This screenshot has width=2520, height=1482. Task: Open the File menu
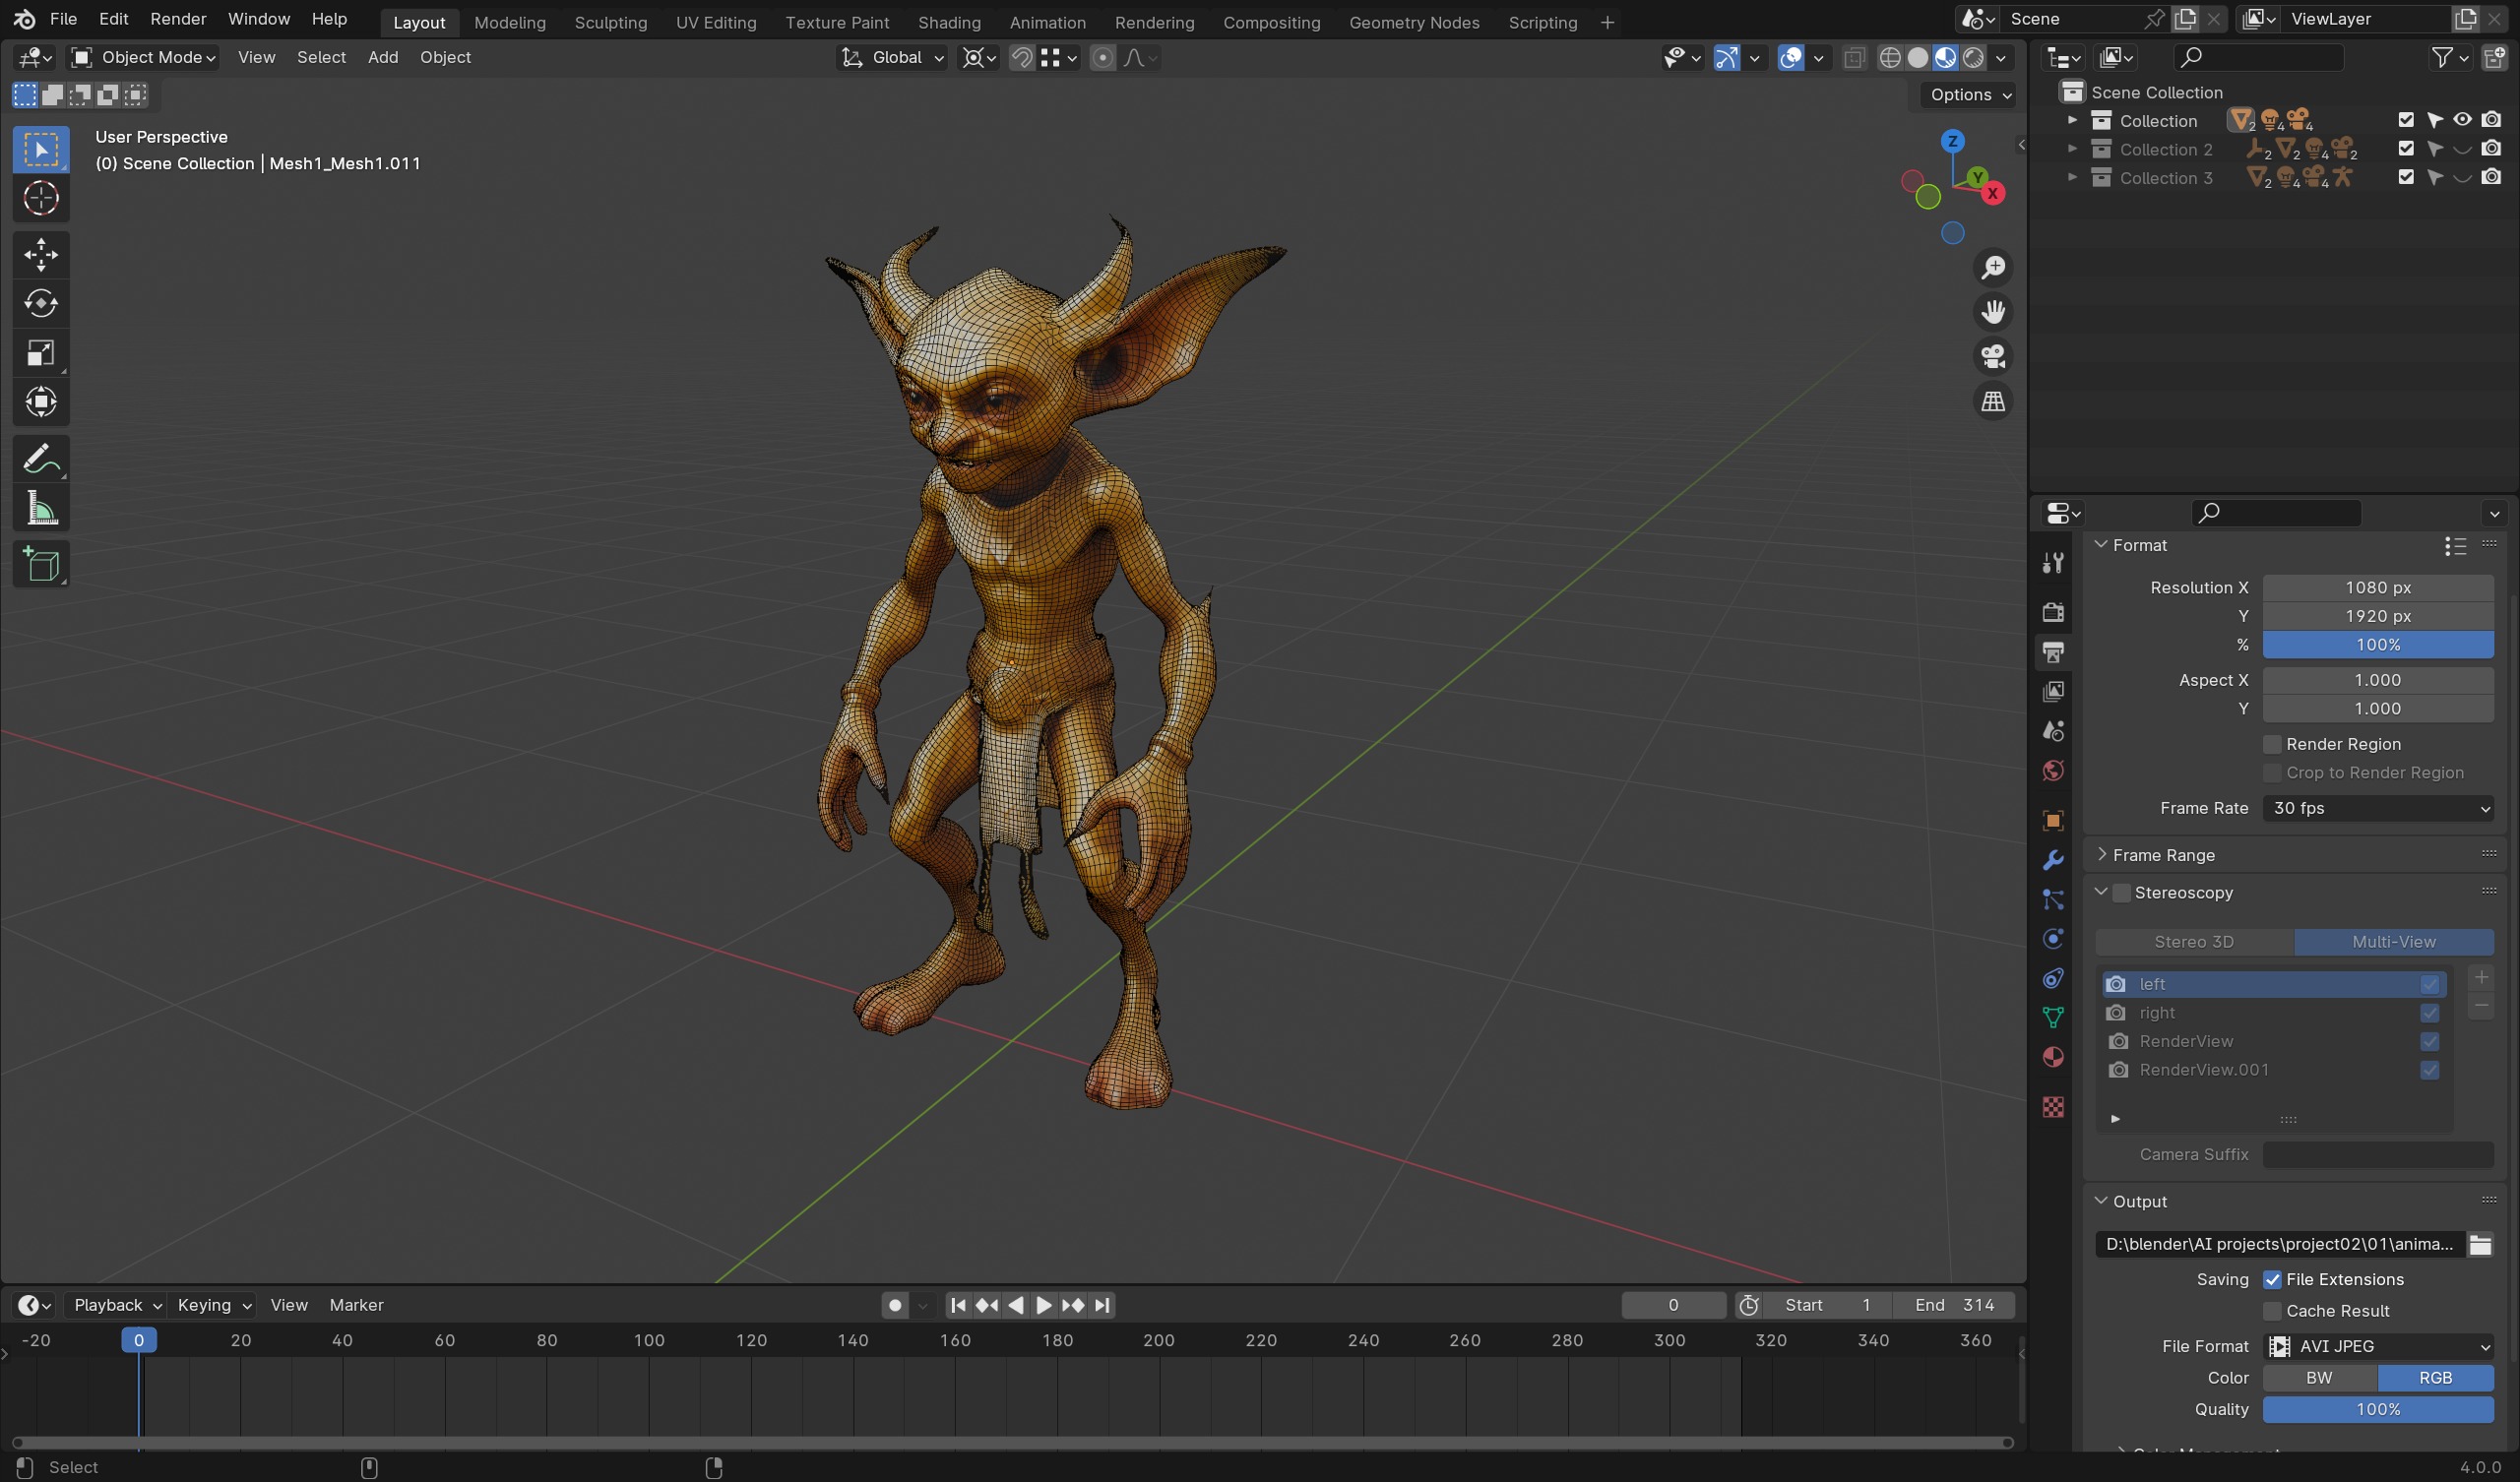coord(63,19)
